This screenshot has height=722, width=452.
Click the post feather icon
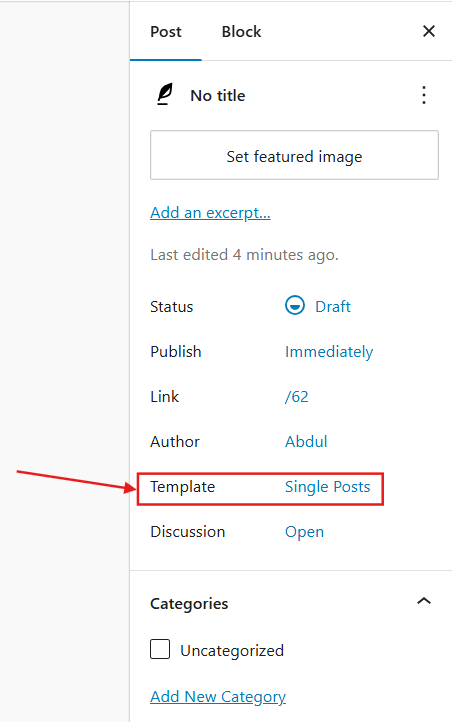point(165,94)
